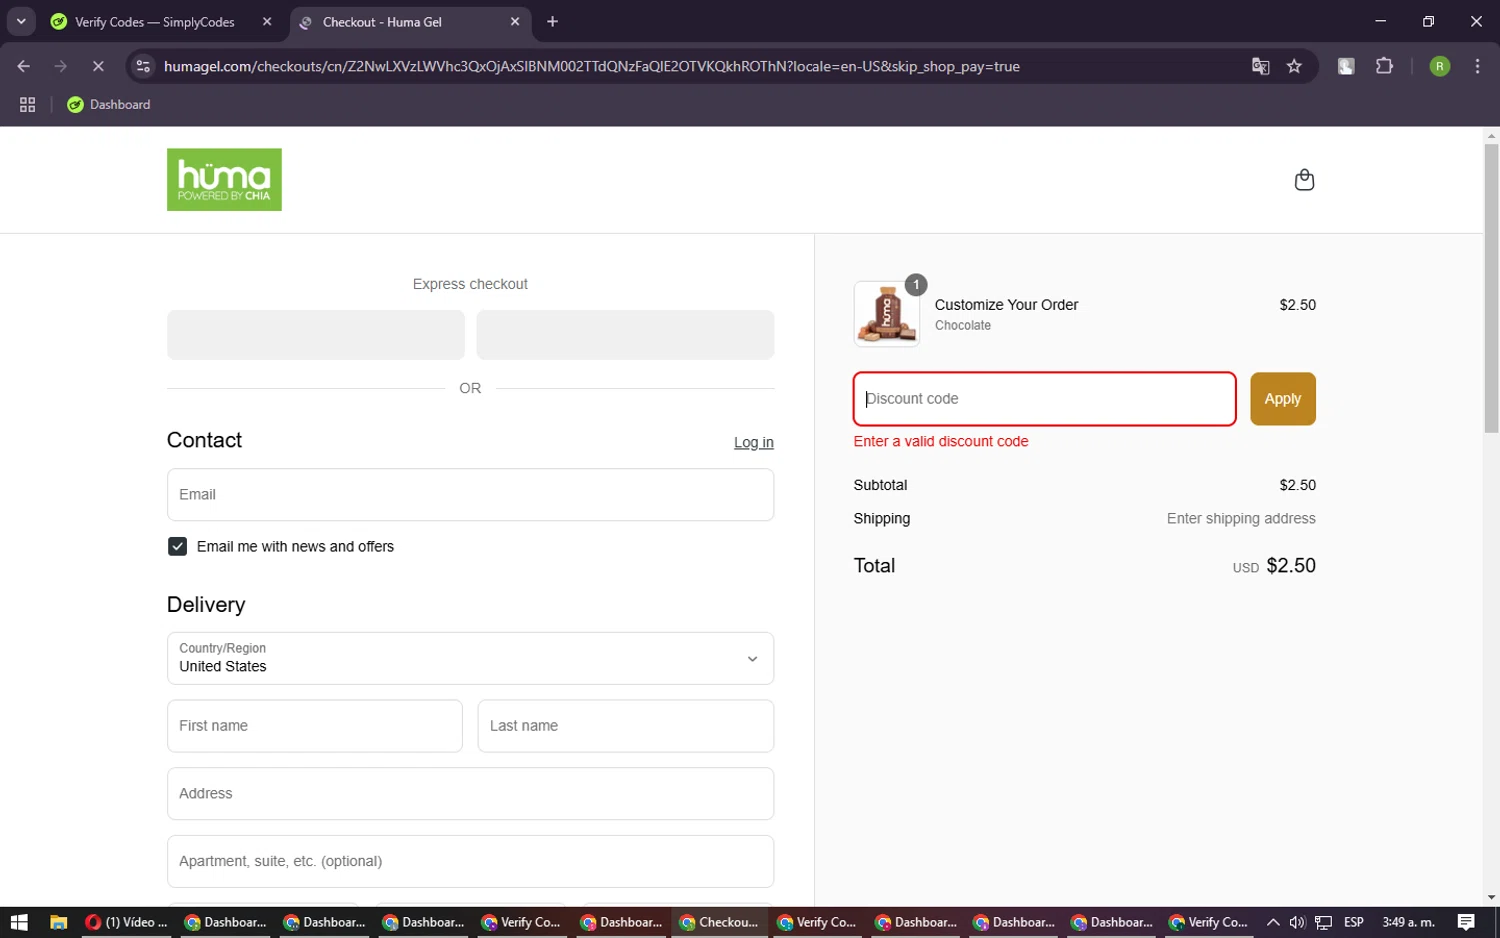
Task: Click the second Express checkout button placeholder
Action: [x=625, y=335]
